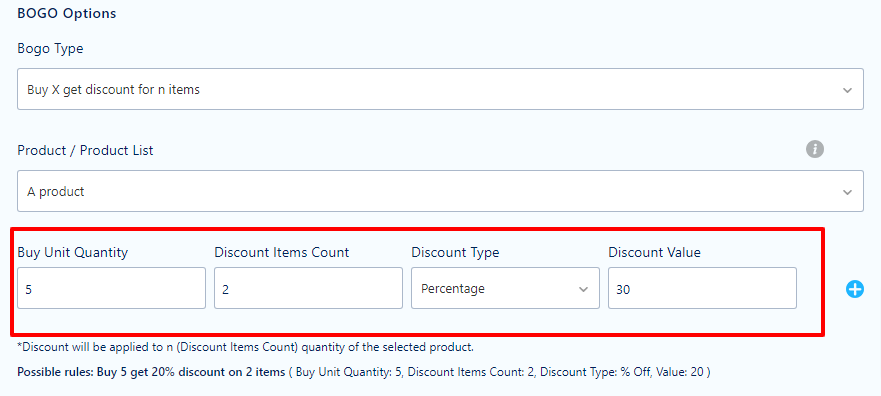
Task: Click the blue plus add-row icon
Action: coord(855,289)
